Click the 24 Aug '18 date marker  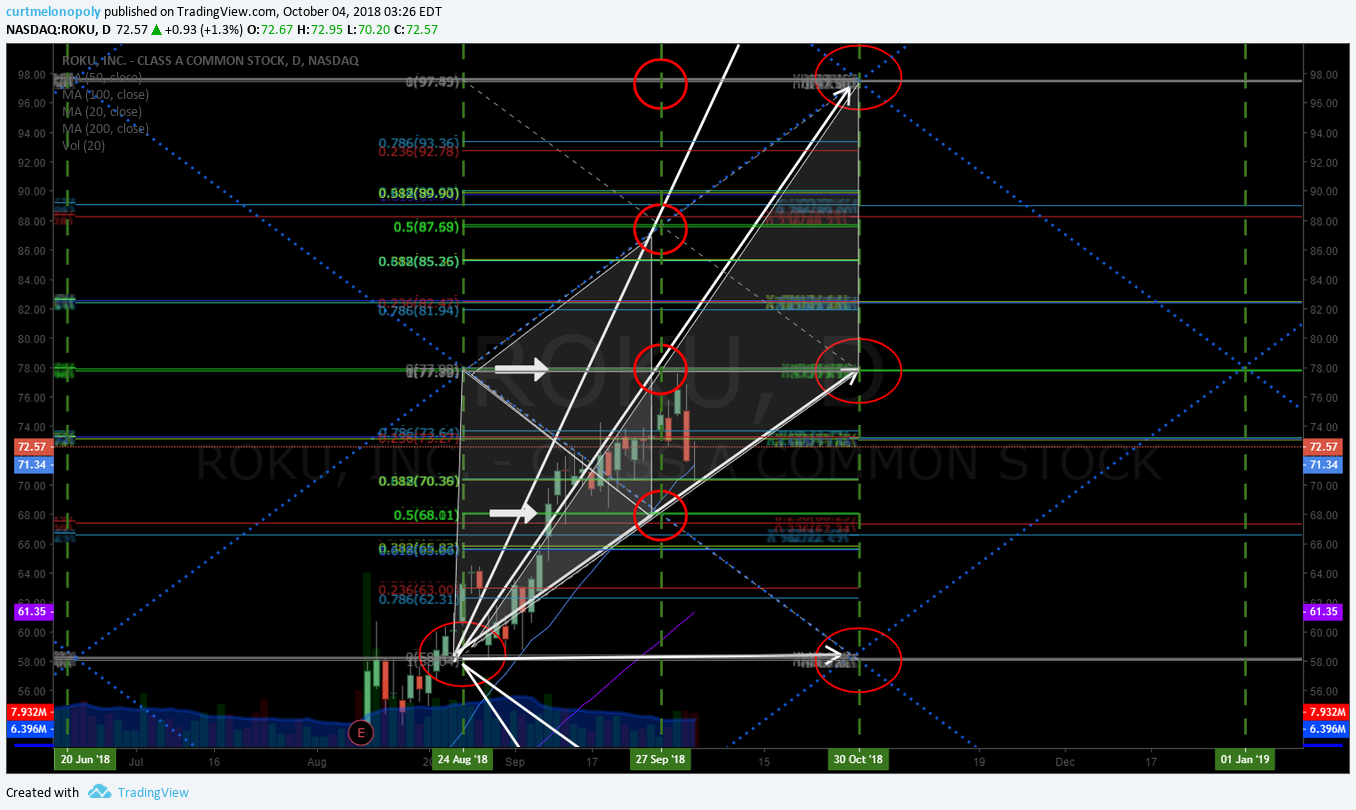pyautogui.click(x=463, y=760)
